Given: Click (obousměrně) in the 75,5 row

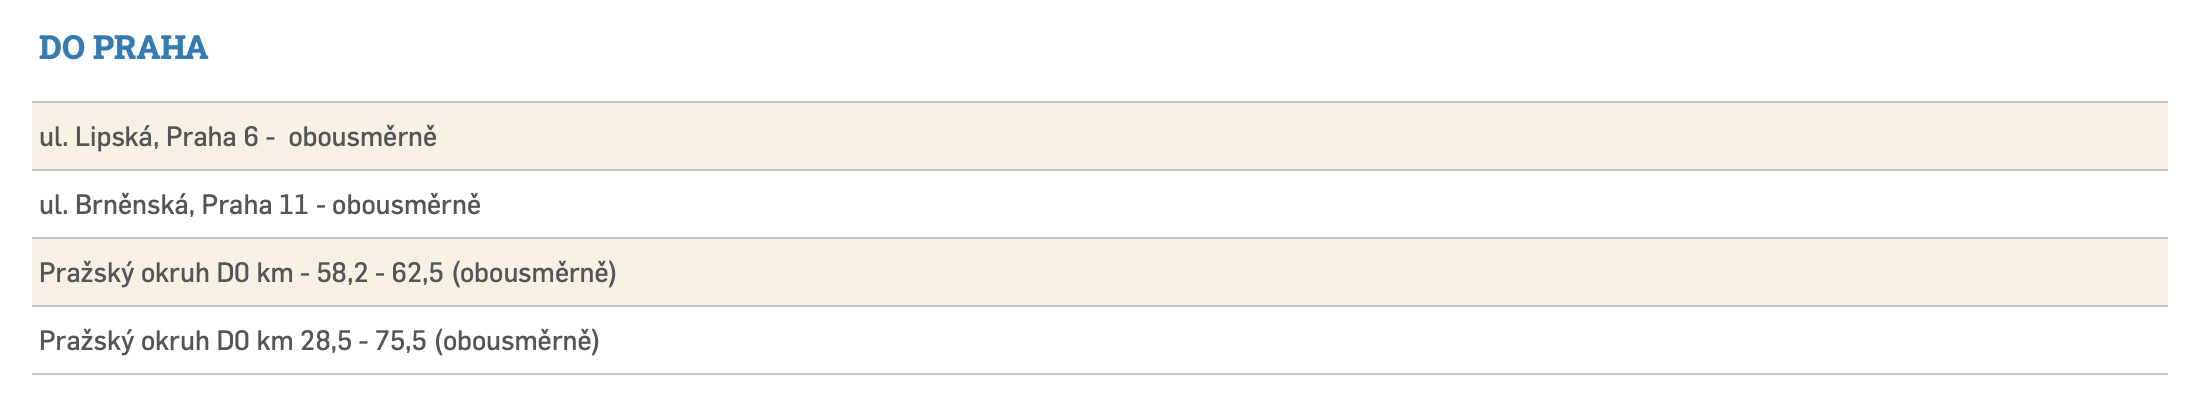Looking at the screenshot, I should (517, 341).
